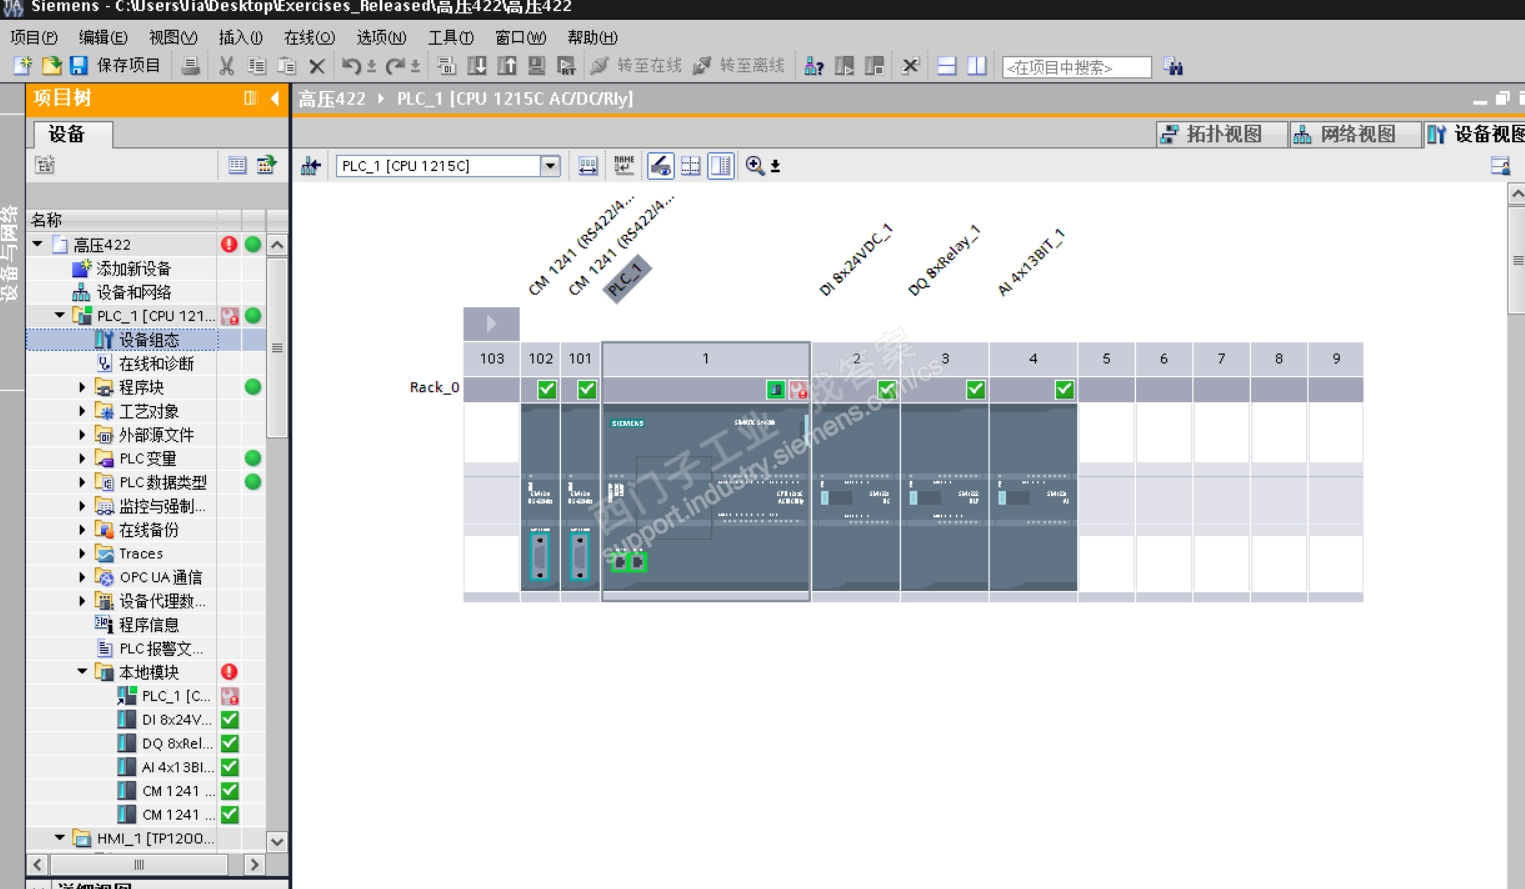Select 添加新设备 in project tree
Screen dimensions: 1525x889
point(133,268)
